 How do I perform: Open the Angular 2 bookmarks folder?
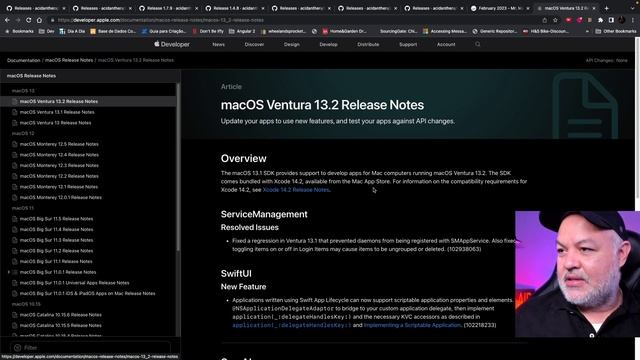pyautogui.click(x=242, y=31)
